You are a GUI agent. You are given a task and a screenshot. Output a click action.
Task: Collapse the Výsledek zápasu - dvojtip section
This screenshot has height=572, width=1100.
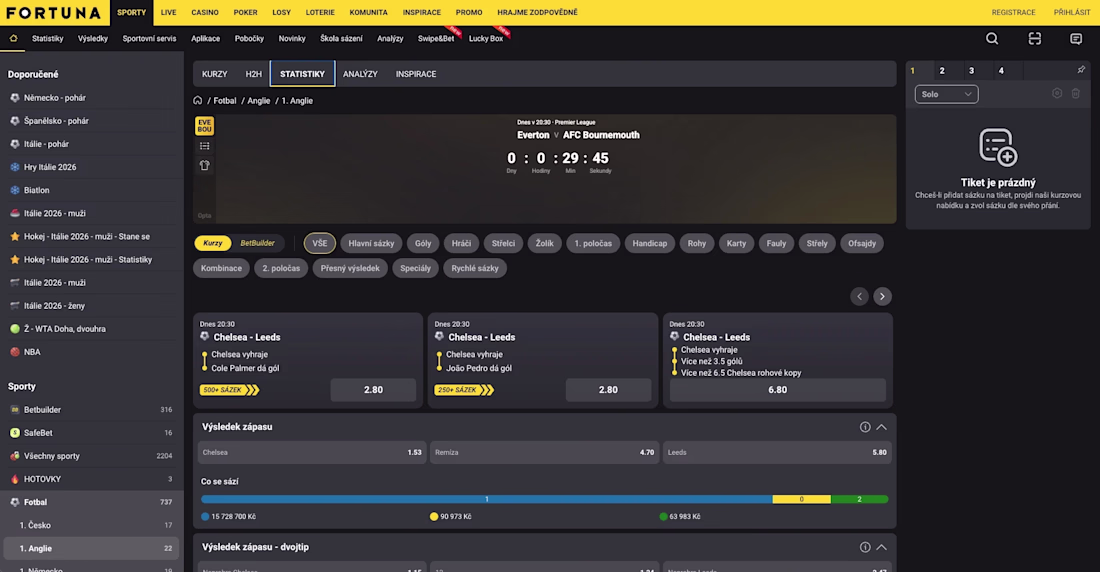coord(882,547)
